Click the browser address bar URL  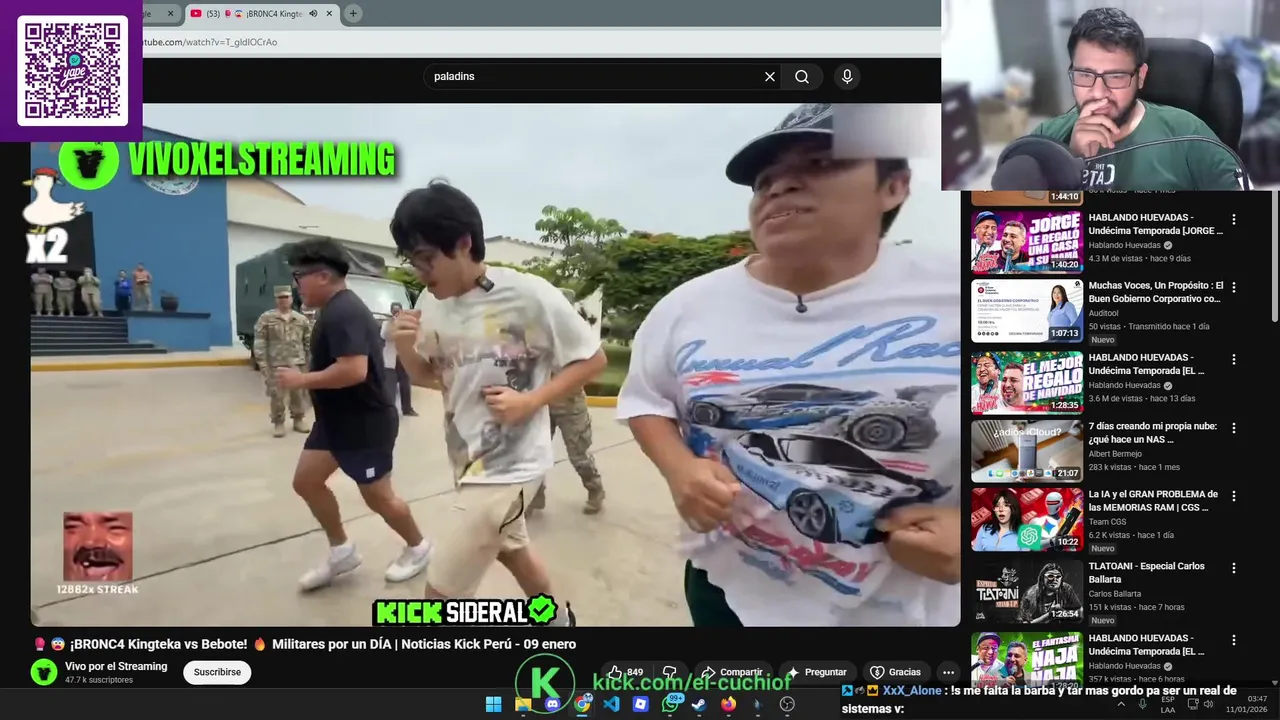point(210,42)
